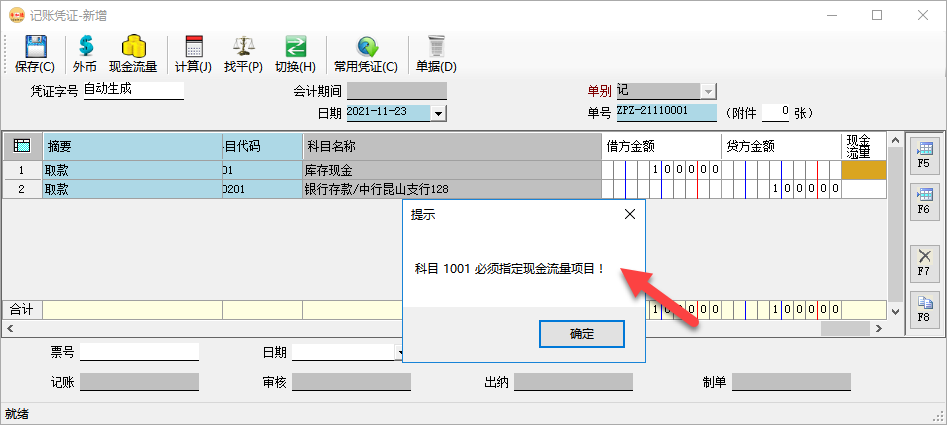Click the F7 delete row button
Viewport: 947px width, 425px height.
point(924,263)
